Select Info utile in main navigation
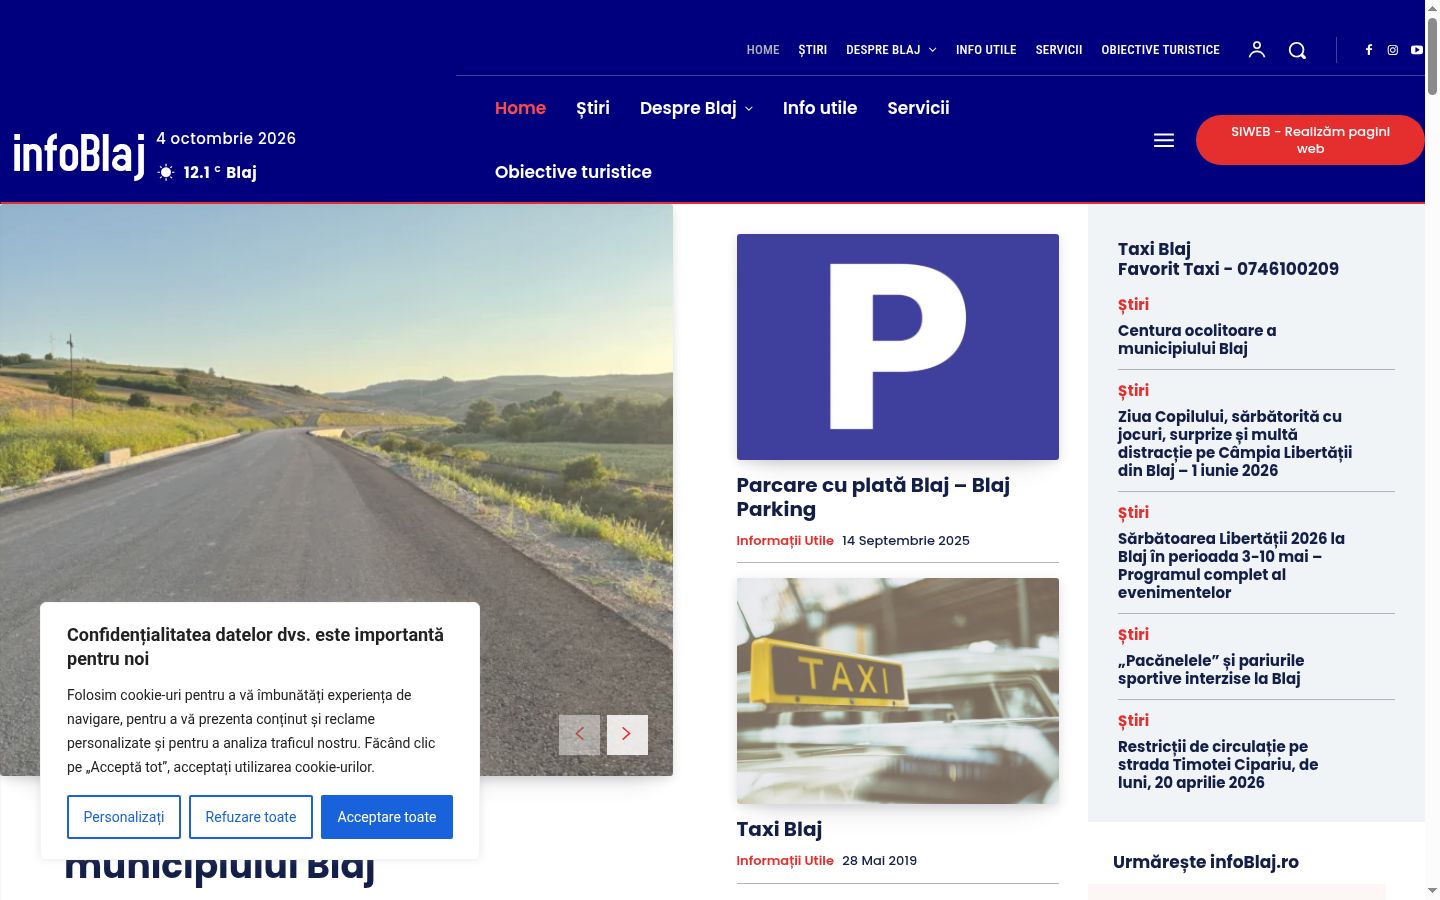The image size is (1440, 900). tap(820, 108)
